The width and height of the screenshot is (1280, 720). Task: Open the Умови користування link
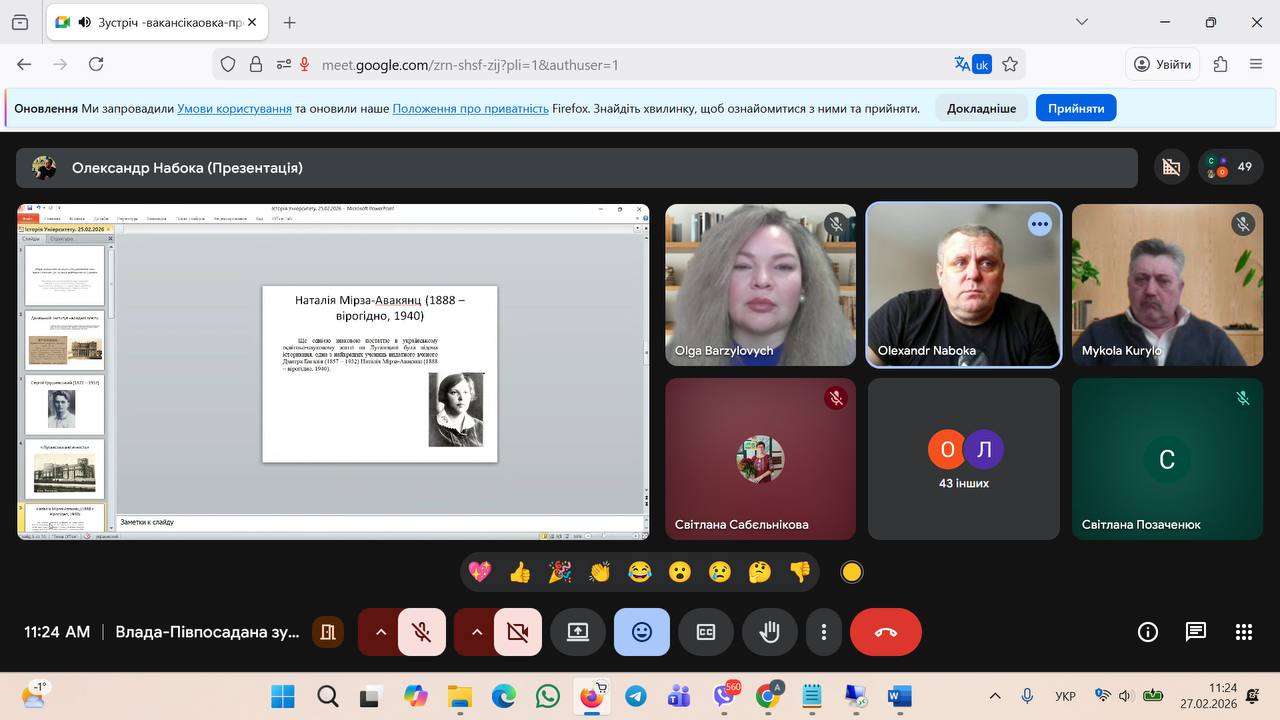click(234, 108)
